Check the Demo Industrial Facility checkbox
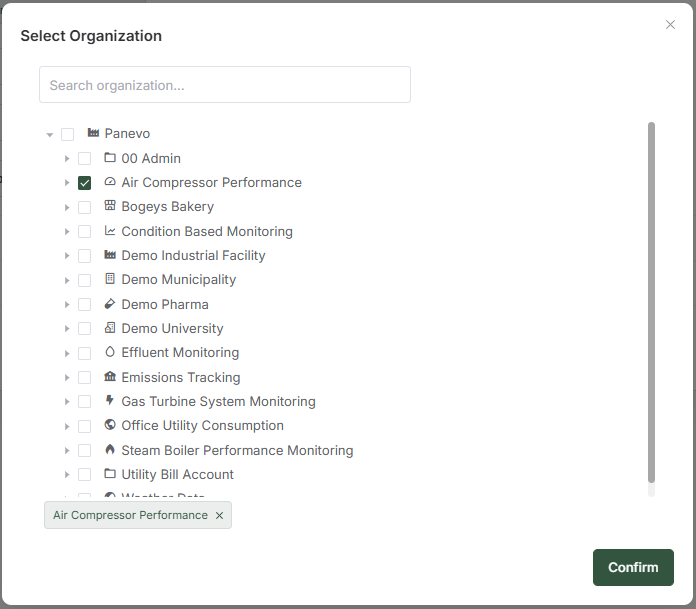 pos(84,256)
